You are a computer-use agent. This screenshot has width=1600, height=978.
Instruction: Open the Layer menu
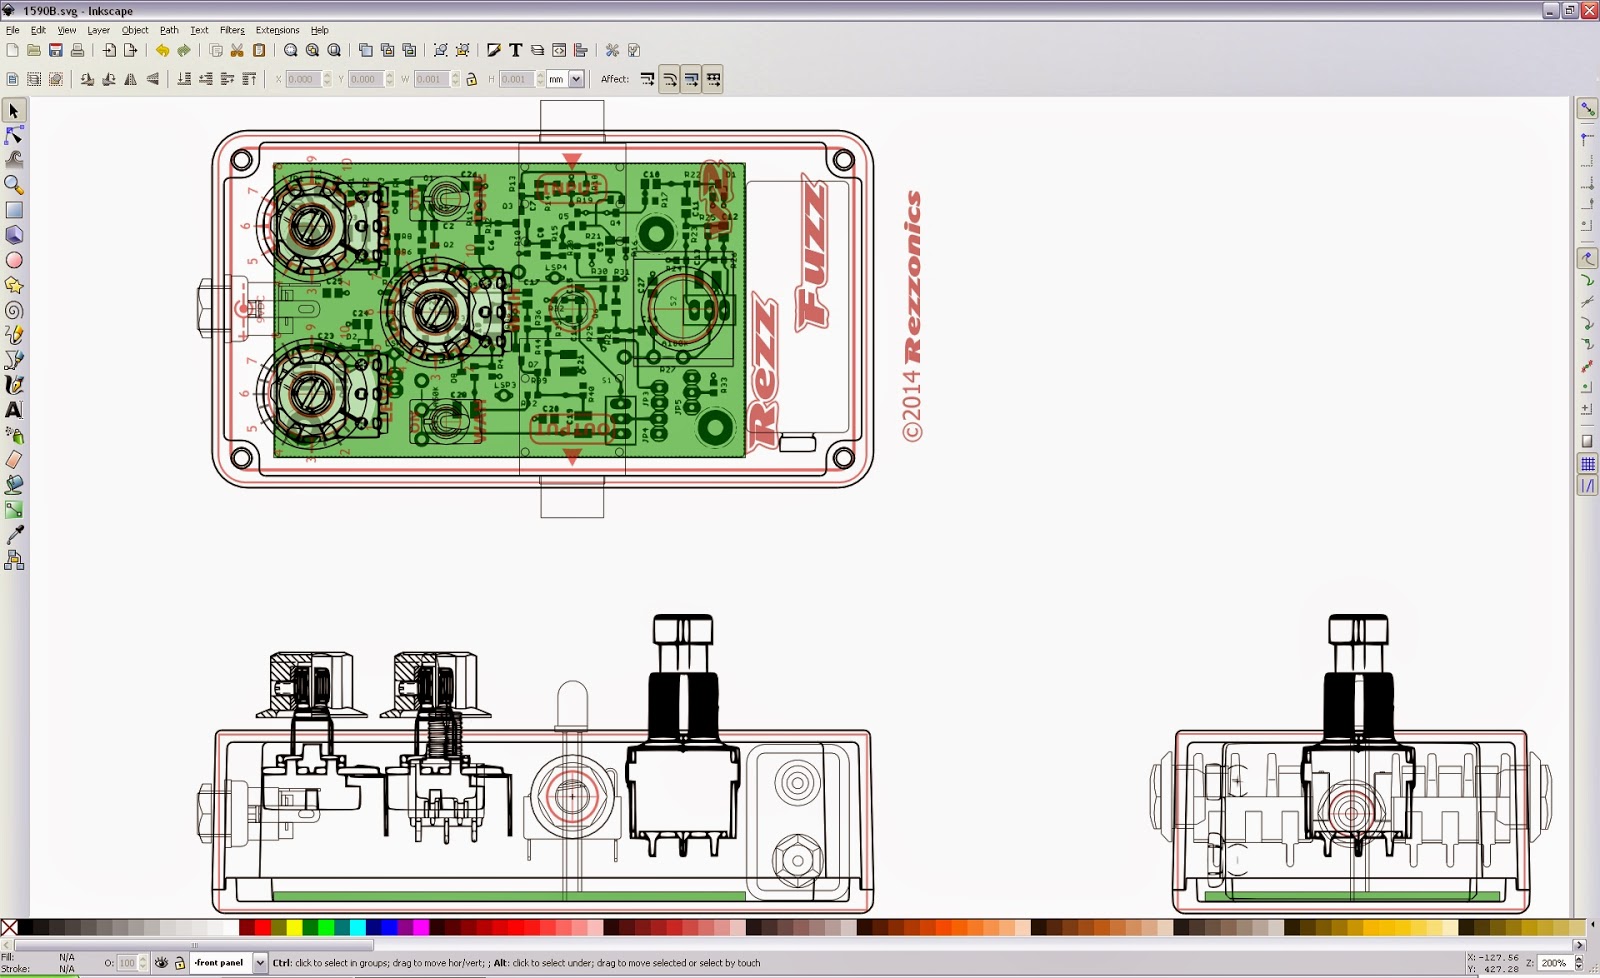click(x=98, y=30)
